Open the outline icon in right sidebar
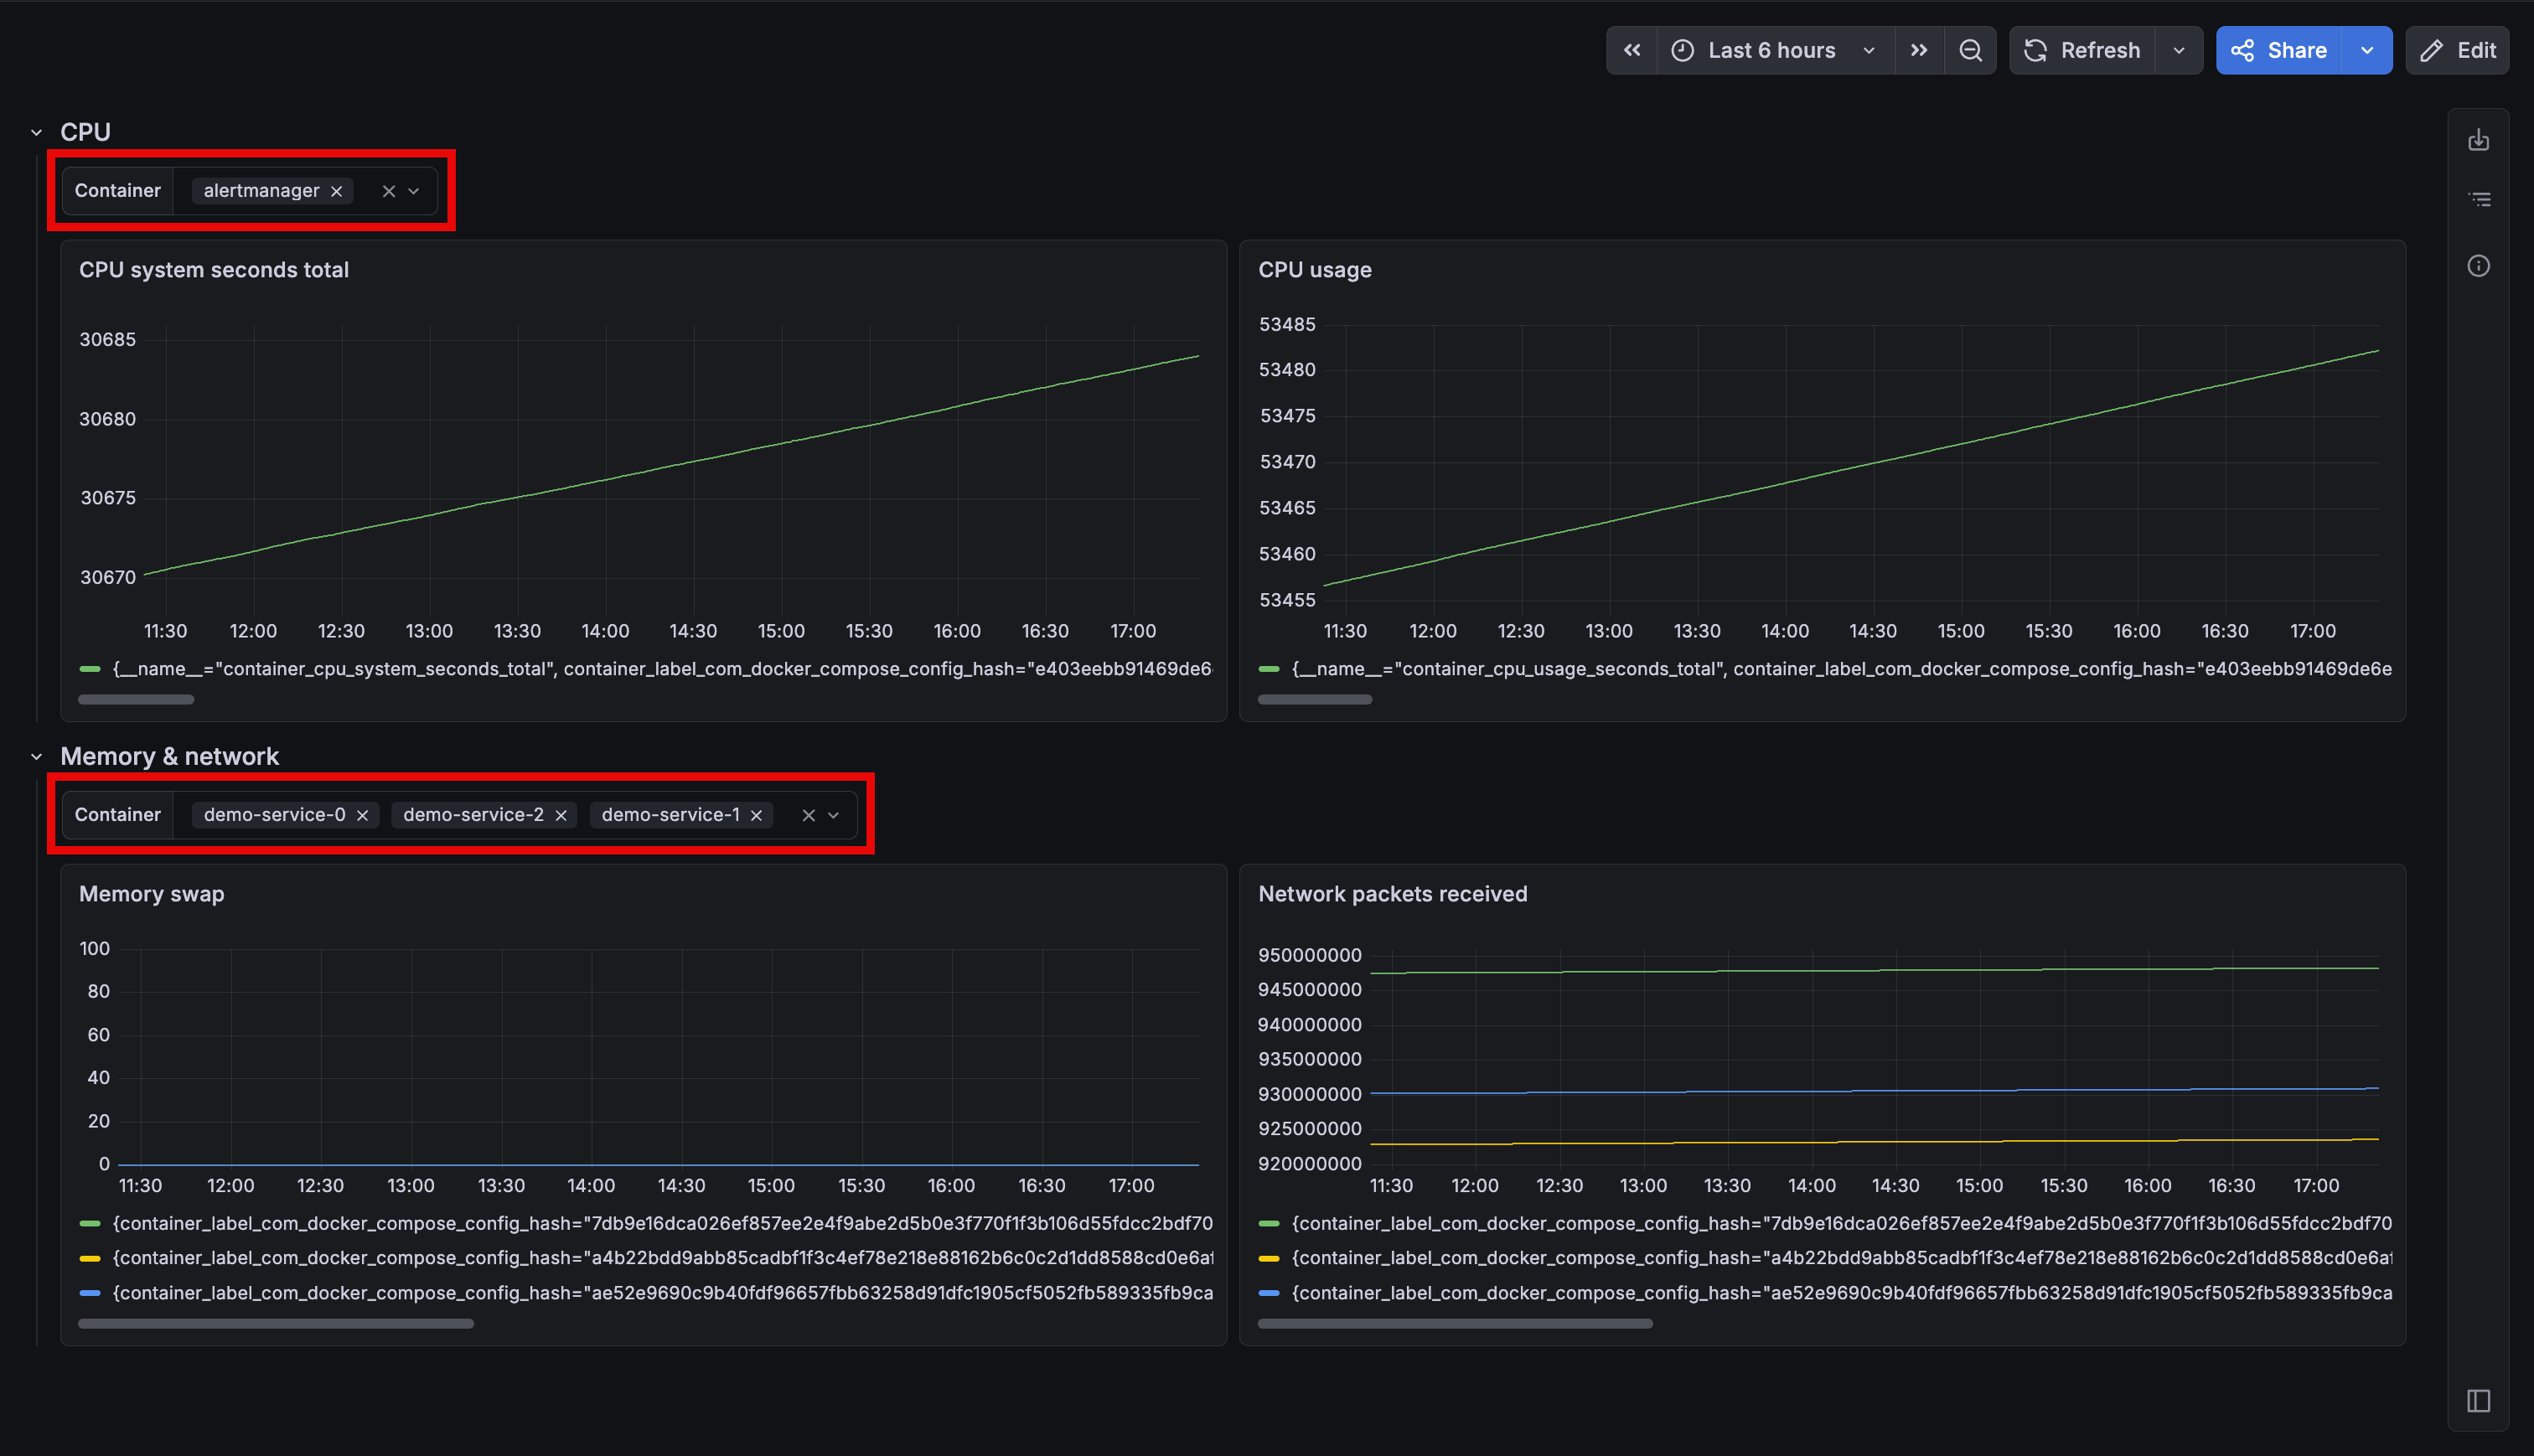Image resolution: width=2534 pixels, height=1456 pixels. click(x=2478, y=200)
